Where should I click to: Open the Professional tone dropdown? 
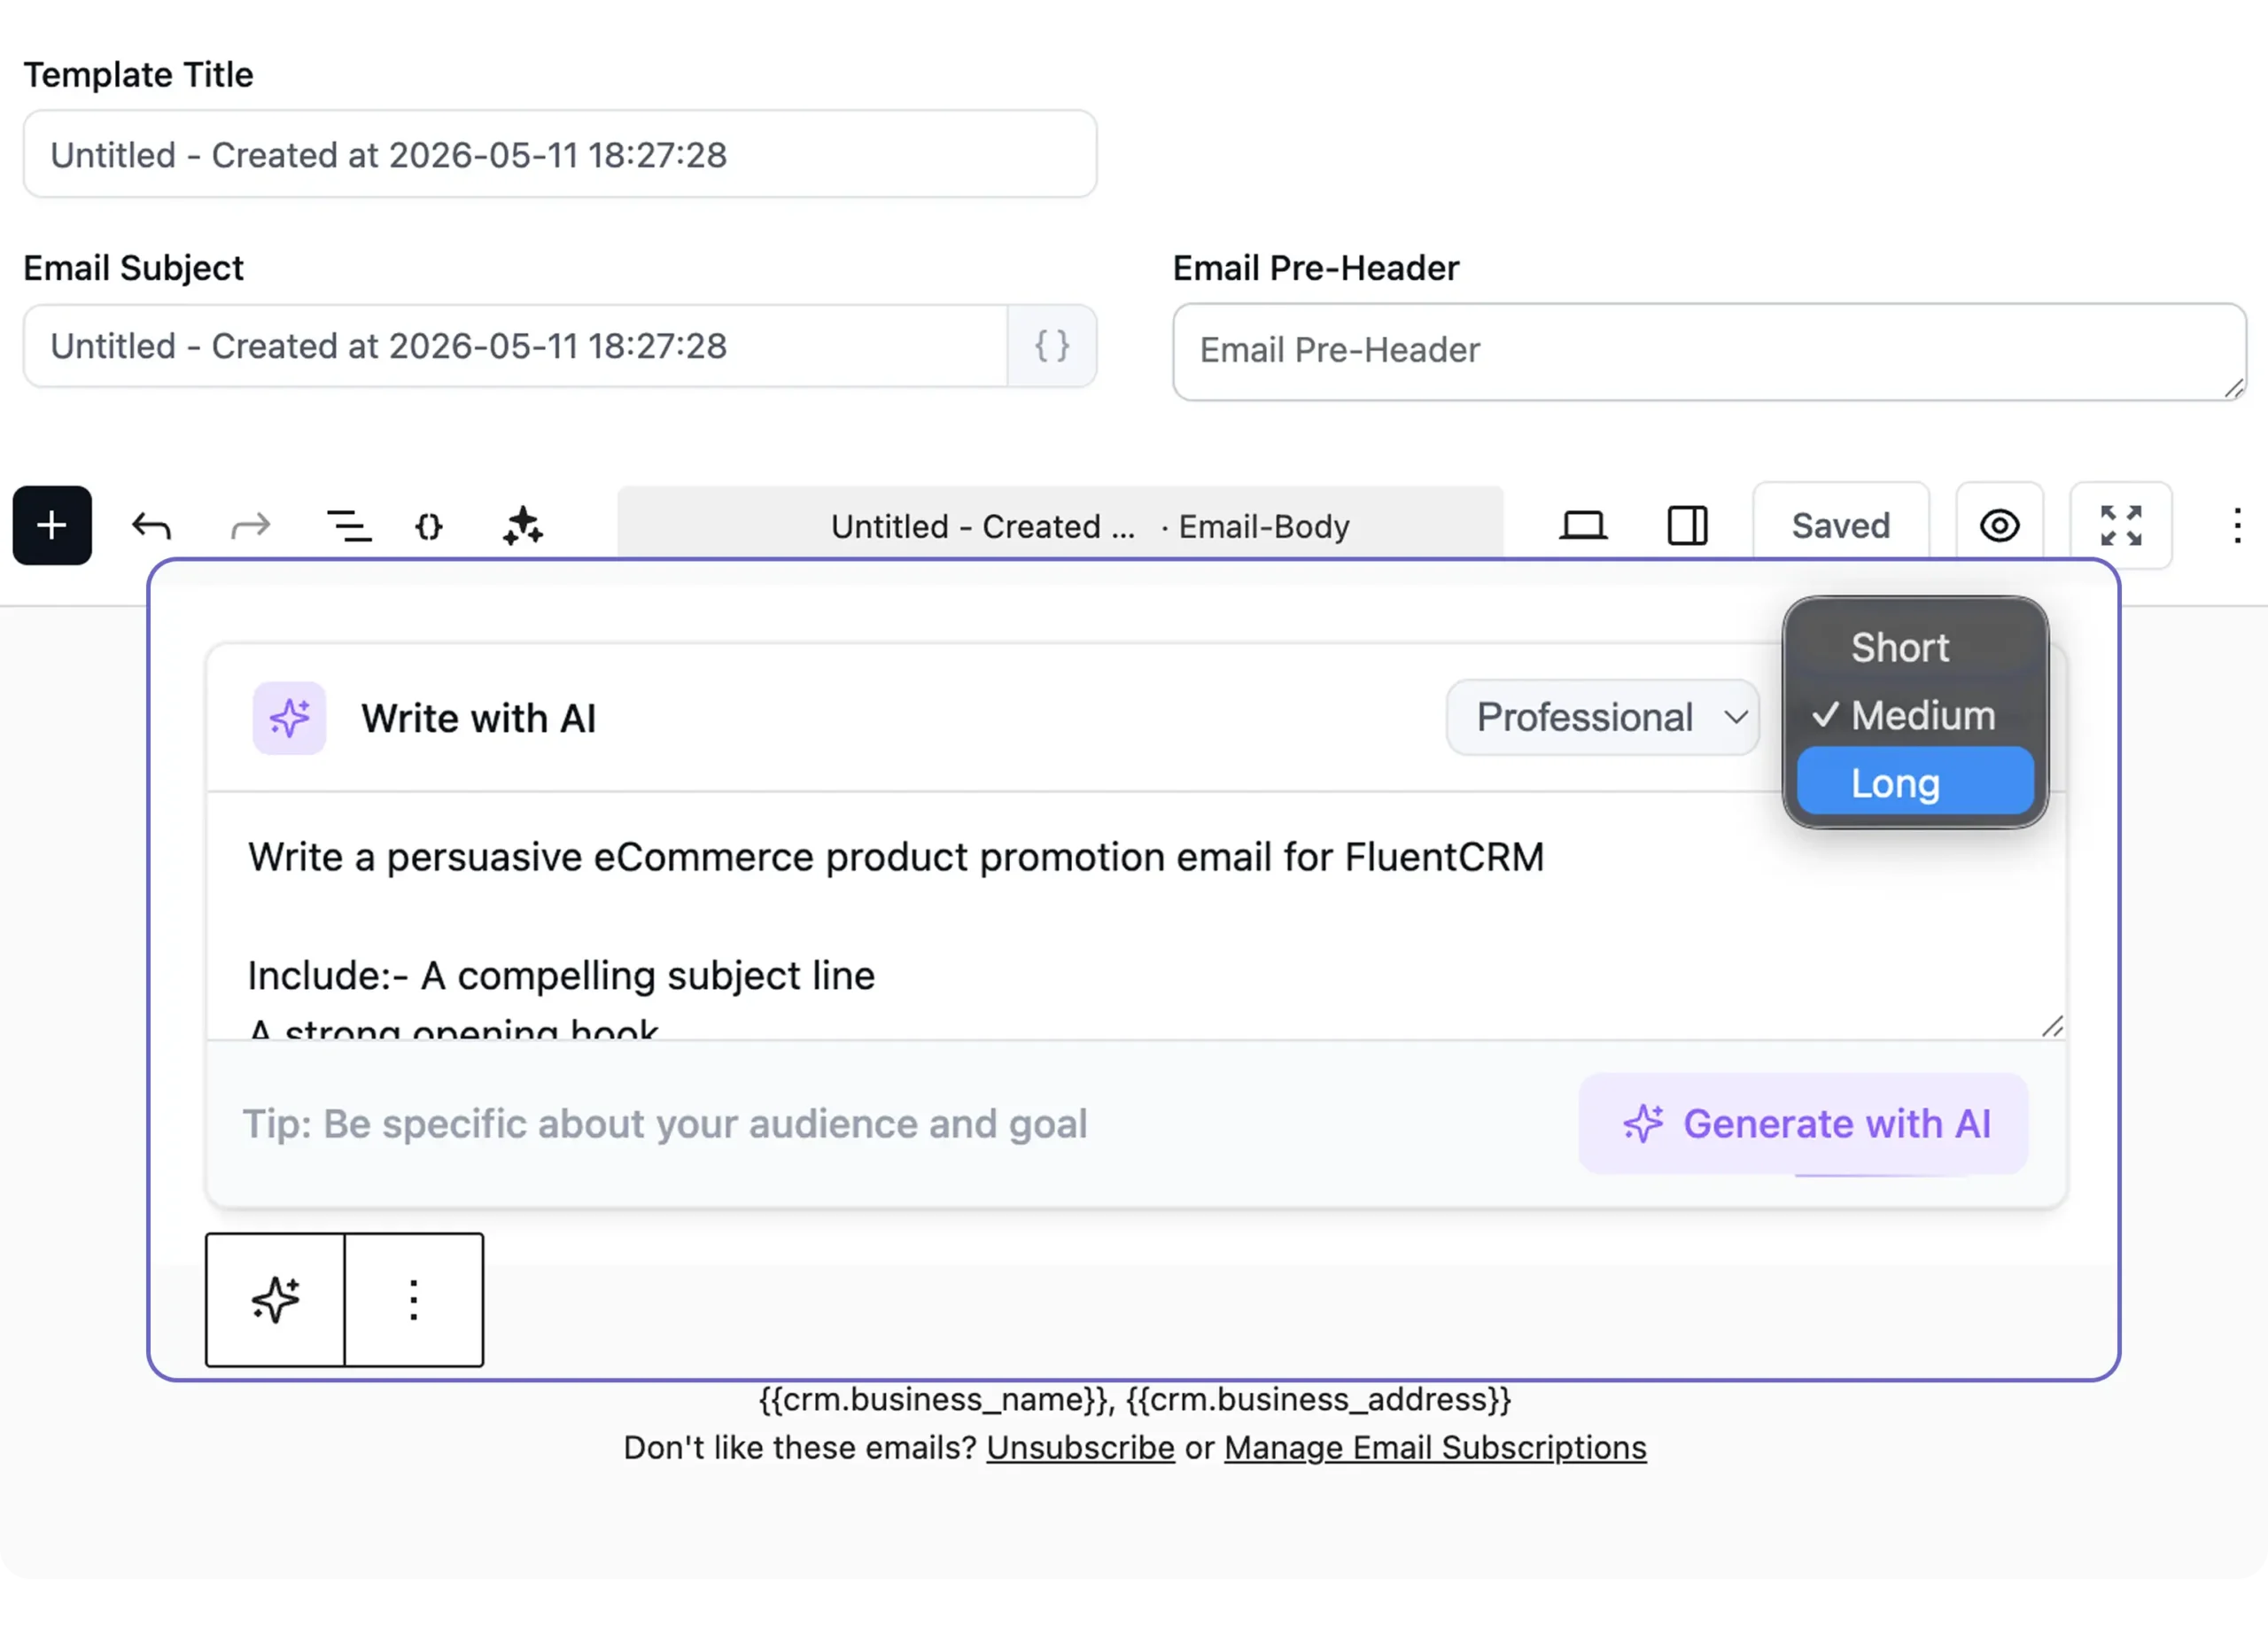(1602, 718)
